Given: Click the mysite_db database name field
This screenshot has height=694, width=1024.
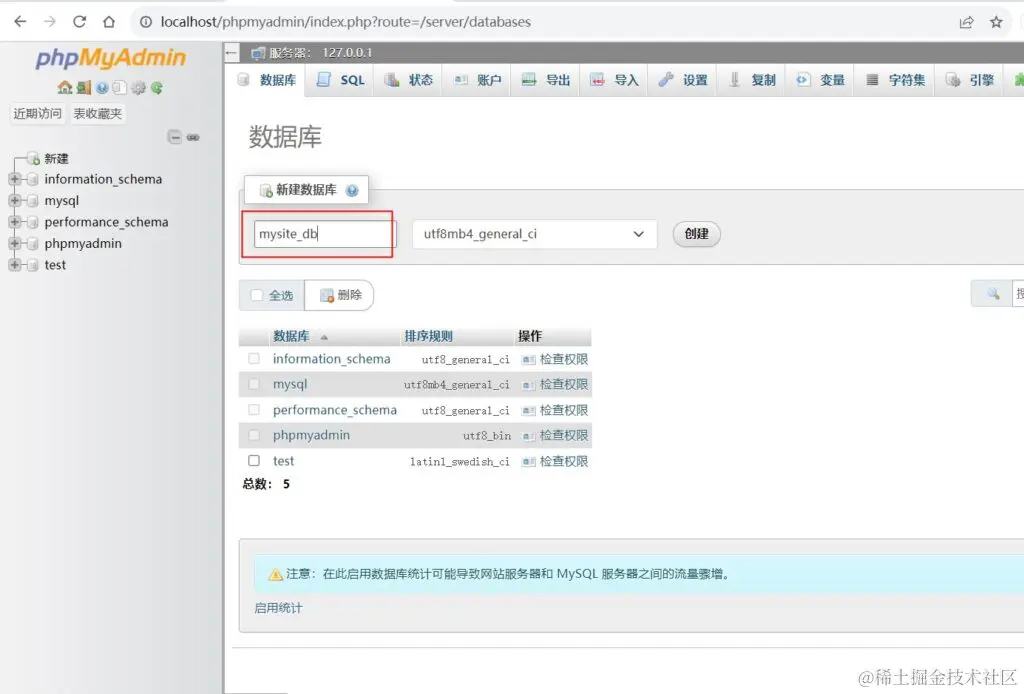Looking at the screenshot, I should click(324, 234).
